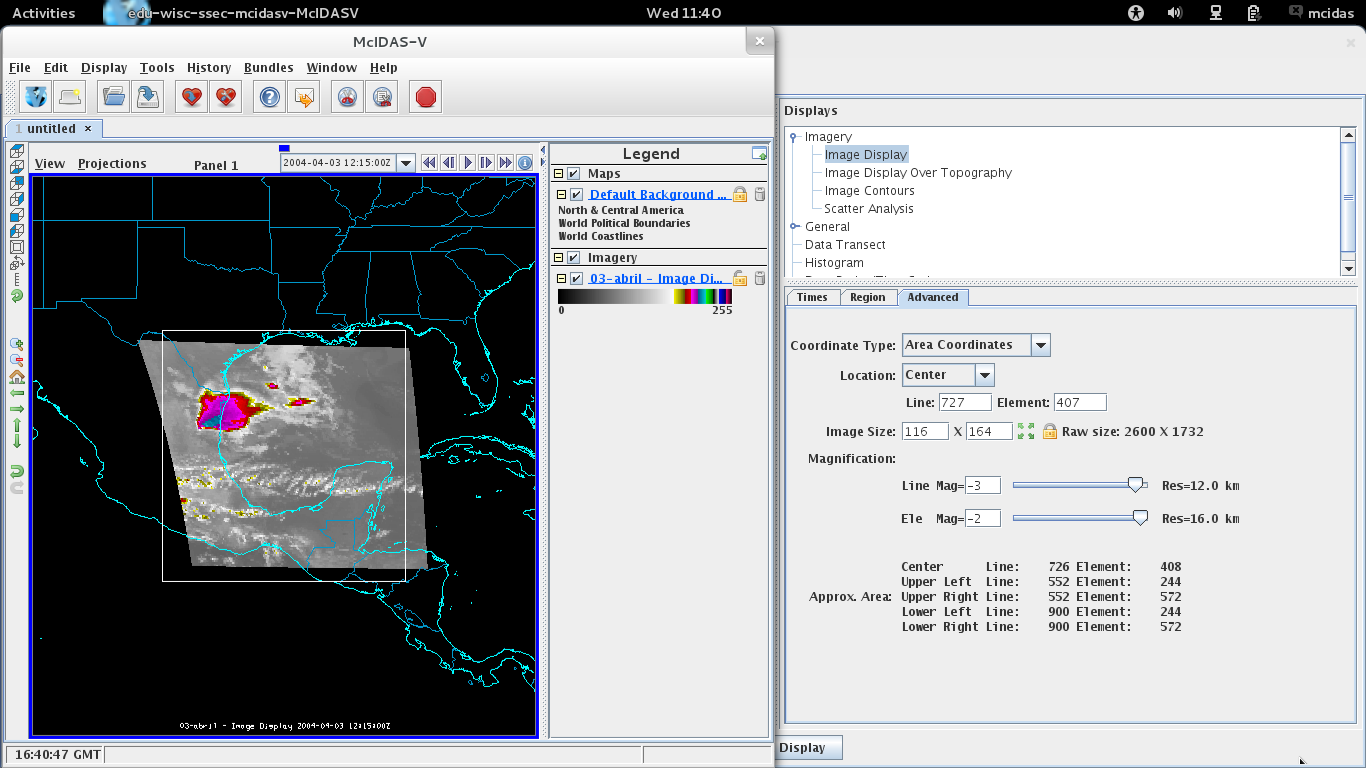1366x768 pixels.
Task: Click the zoom out magnifier icon
Action: [17, 360]
